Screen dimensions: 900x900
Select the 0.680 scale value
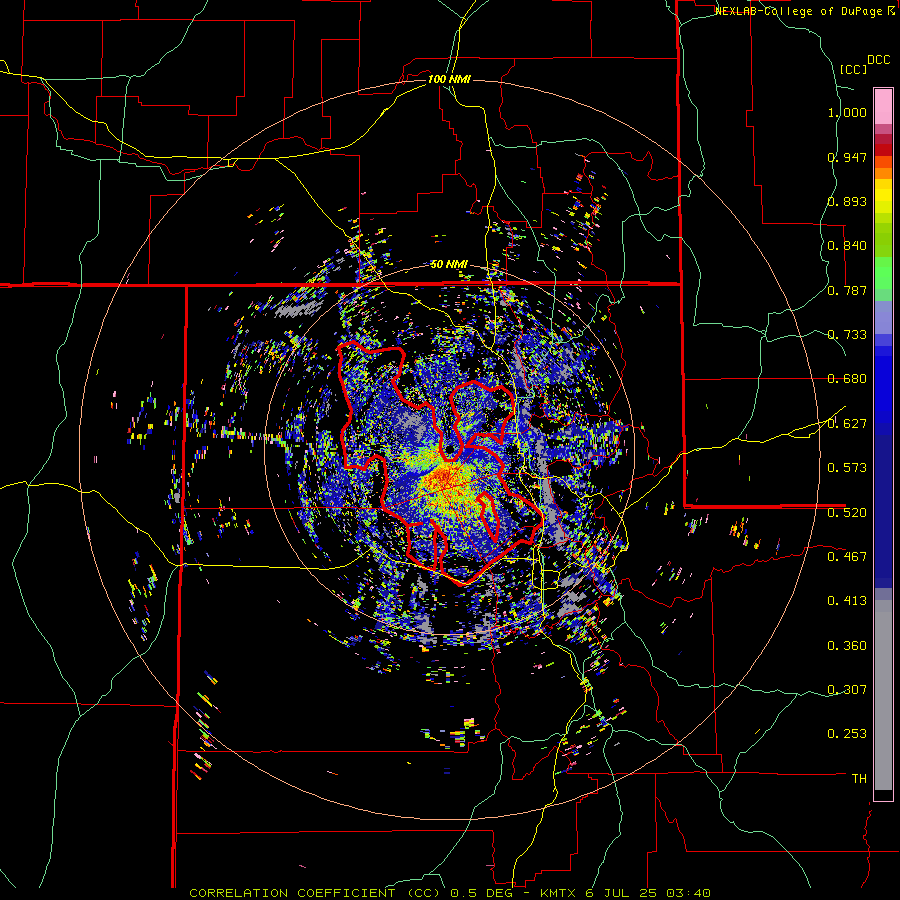pyautogui.click(x=847, y=379)
